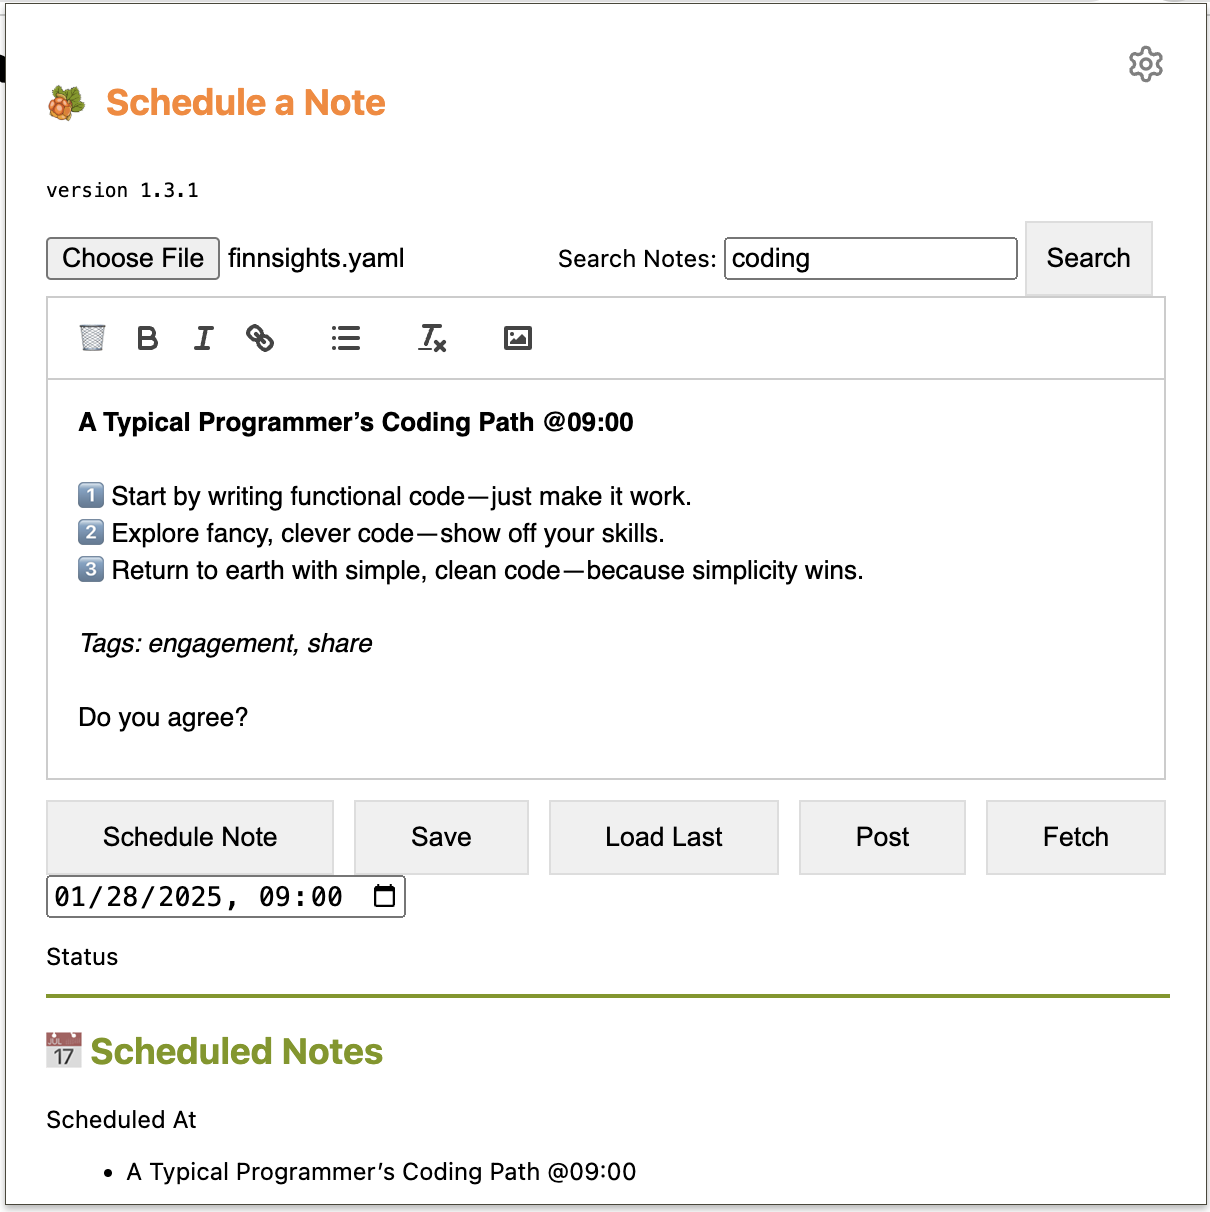Select the scheduled note about Coding Path

381,1171
